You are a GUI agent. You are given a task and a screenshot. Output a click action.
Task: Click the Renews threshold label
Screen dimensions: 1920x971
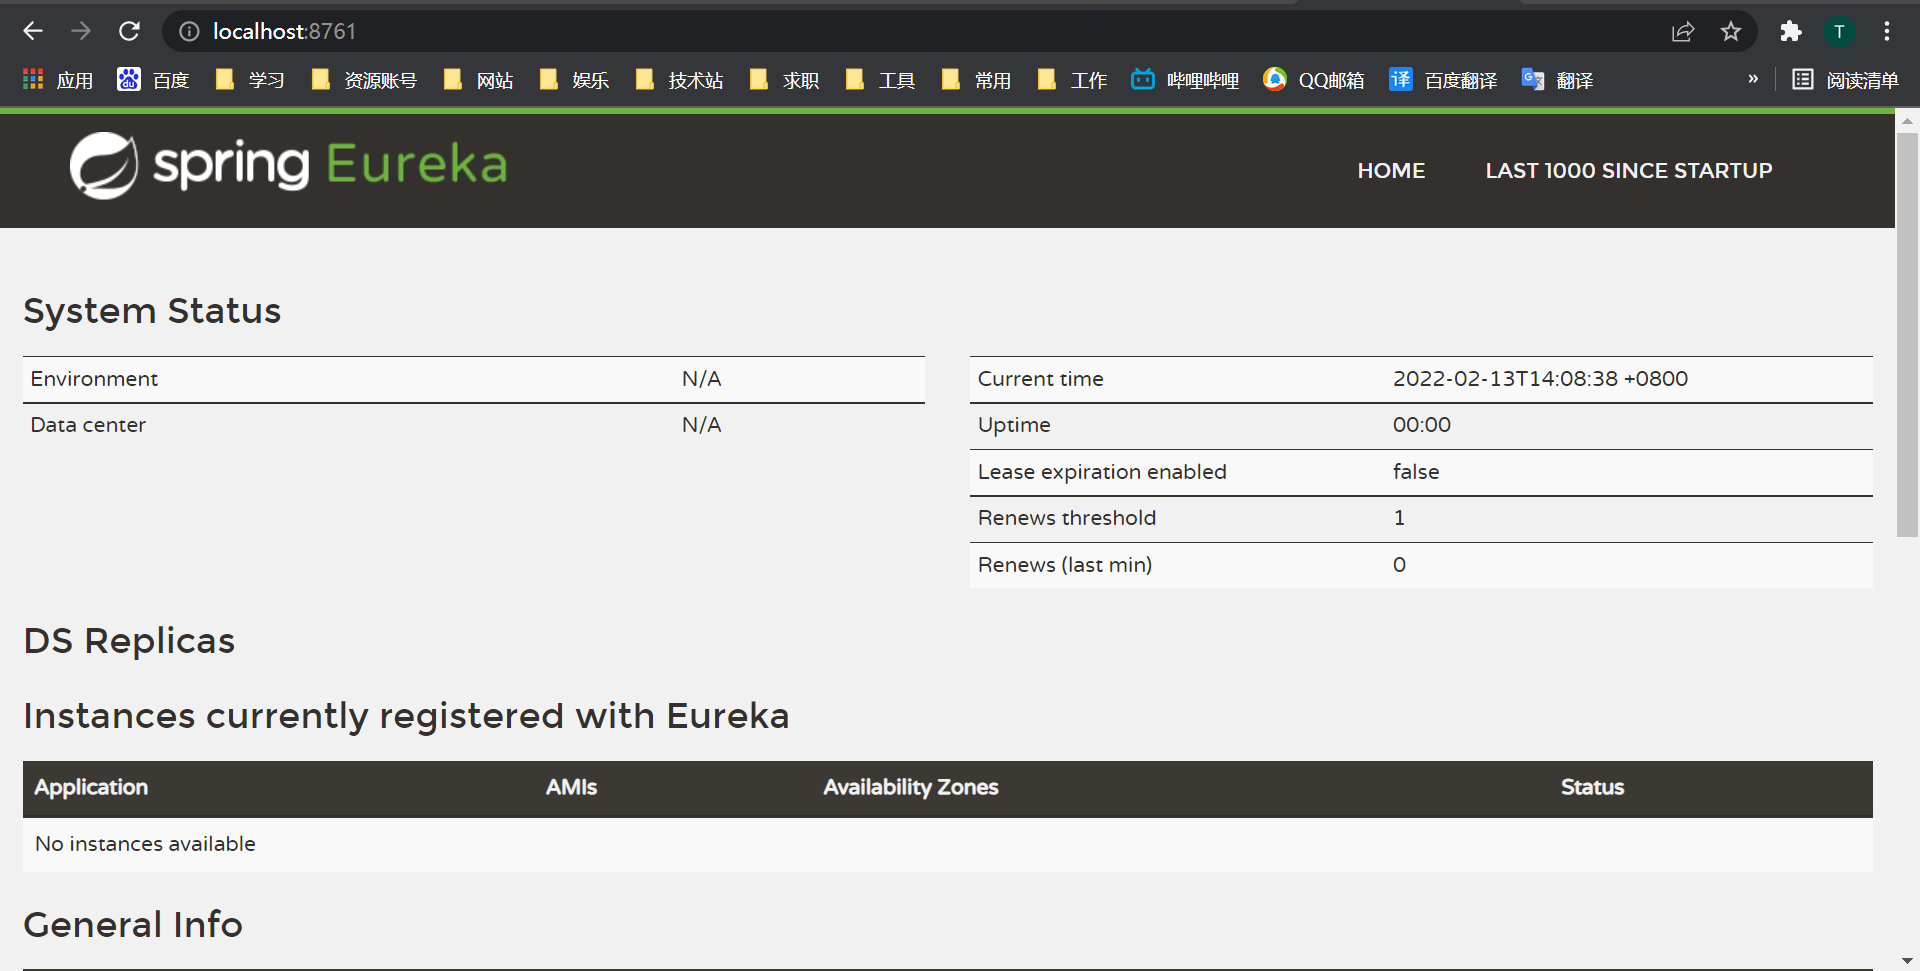[1067, 518]
